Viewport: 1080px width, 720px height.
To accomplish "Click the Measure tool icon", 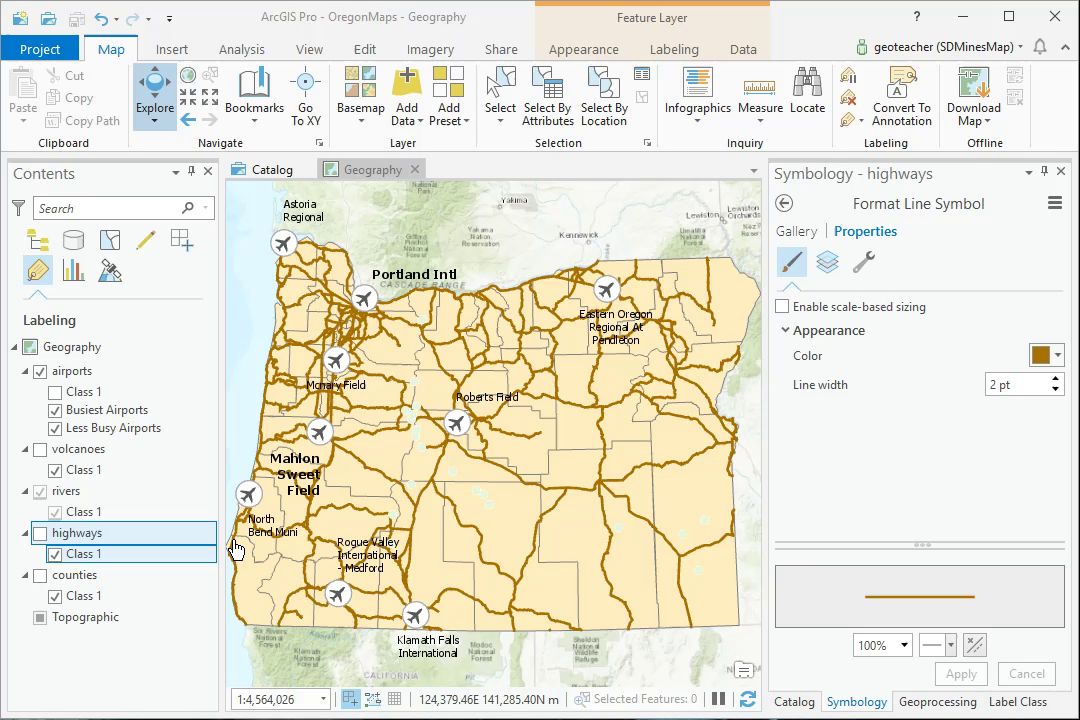I will [760, 86].
